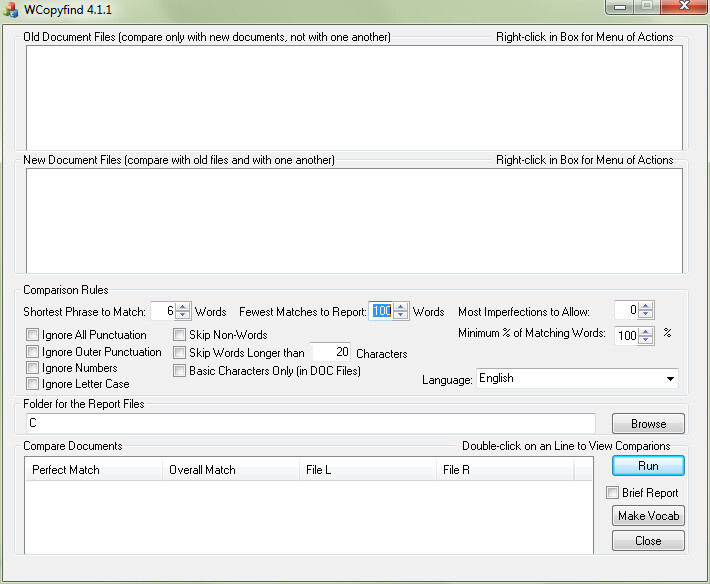Check Skip Words Longer than option
This screenshot has height=584, width=710.
(x=180, y=353)
